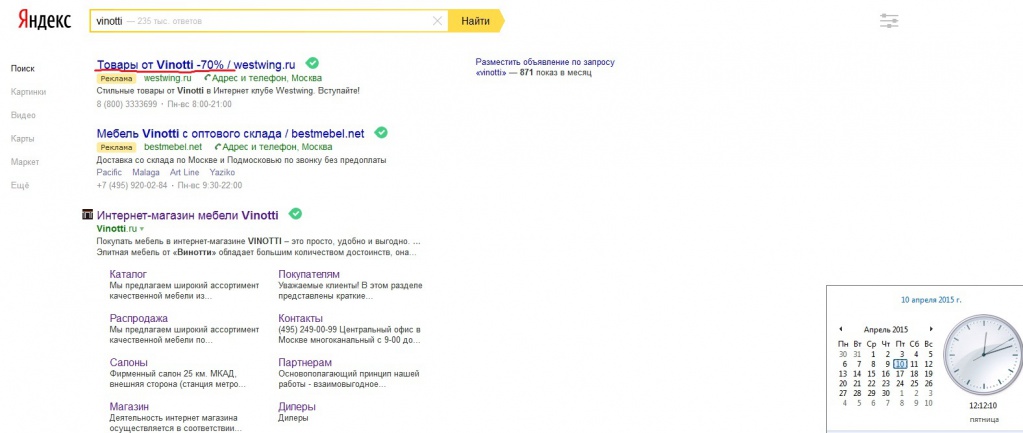Click the Yandex logo
Image resolution: width=1023 pixels, height=433 pixels.
[x=44, y=21]
